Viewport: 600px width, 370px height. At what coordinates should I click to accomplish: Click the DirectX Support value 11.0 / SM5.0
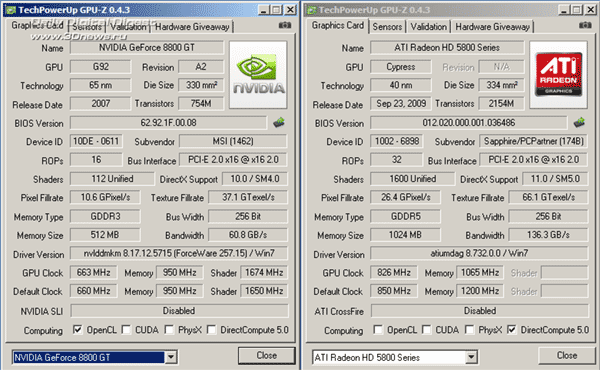[555, 179]
